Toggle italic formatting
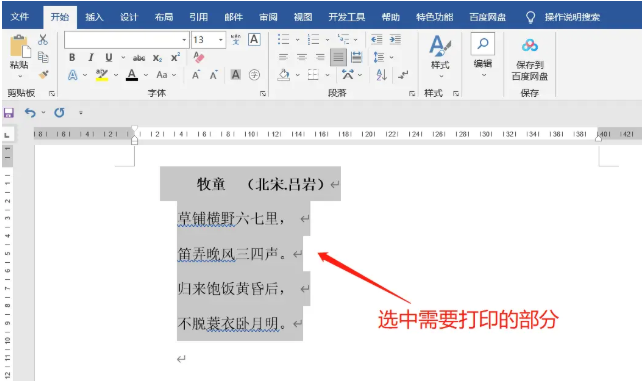The height and width of the screenshot is (381, 644). pos(91,57)
